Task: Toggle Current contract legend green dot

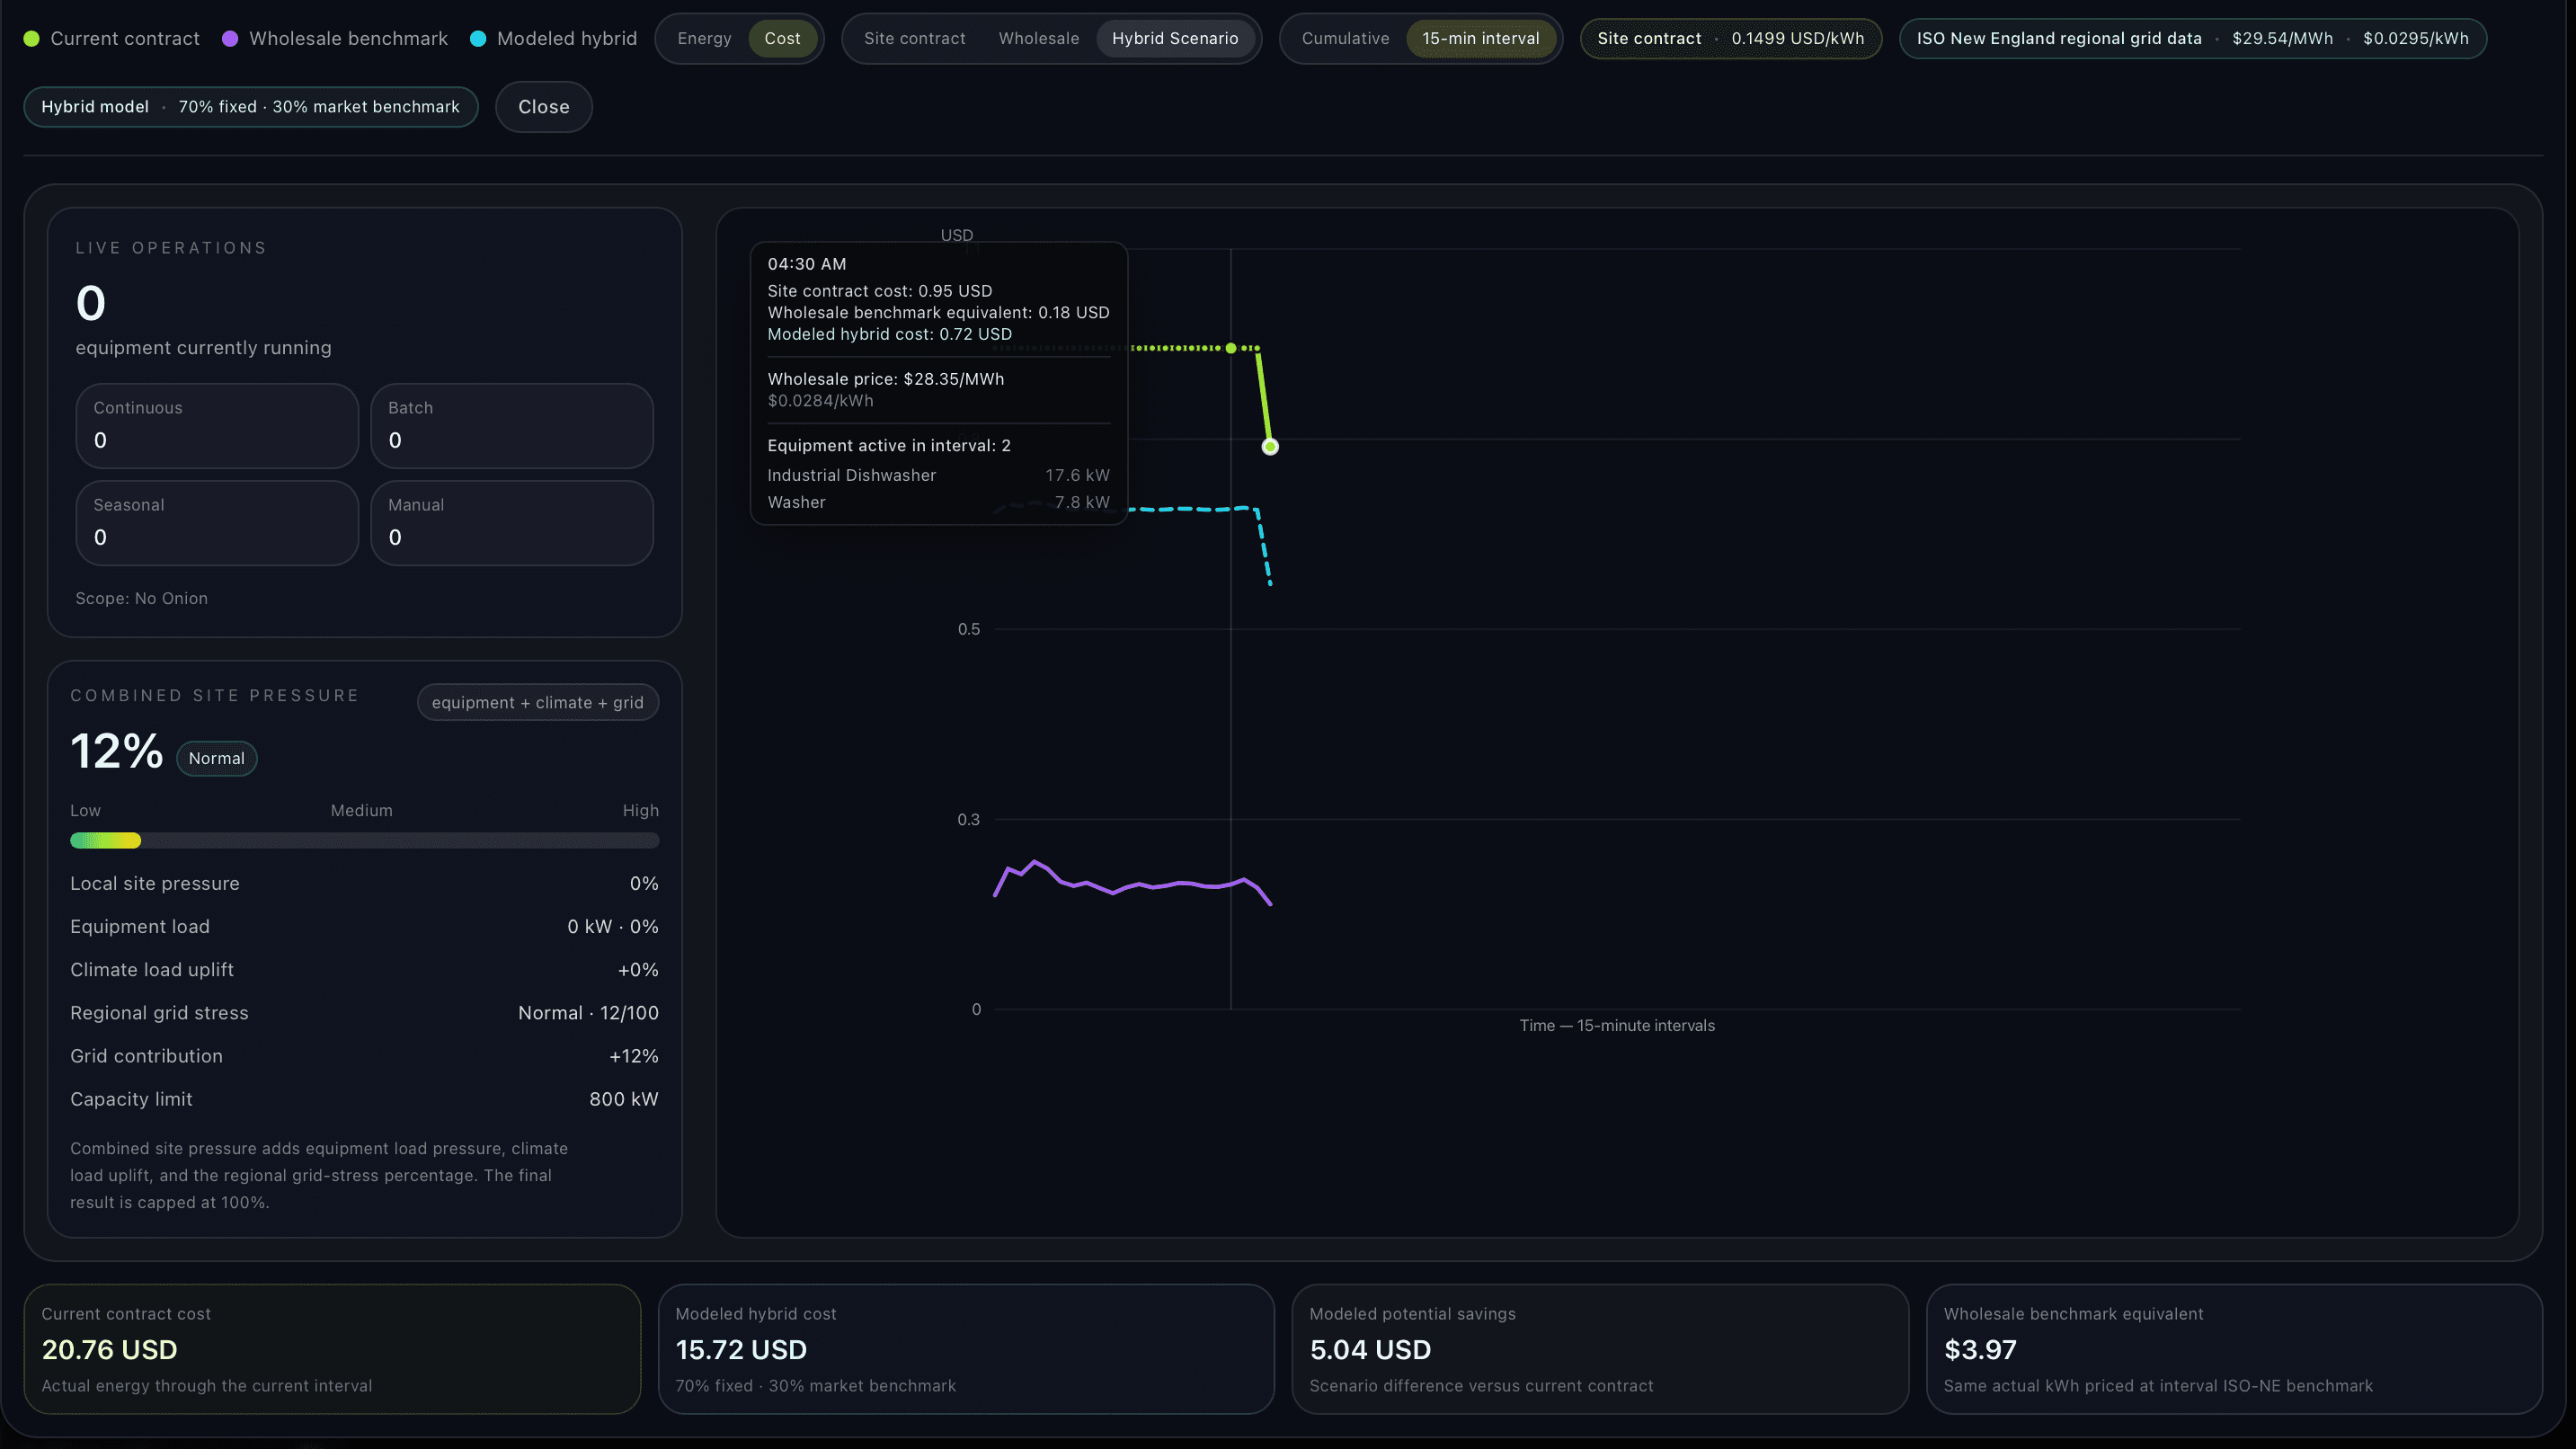Action: pos(31,39)
